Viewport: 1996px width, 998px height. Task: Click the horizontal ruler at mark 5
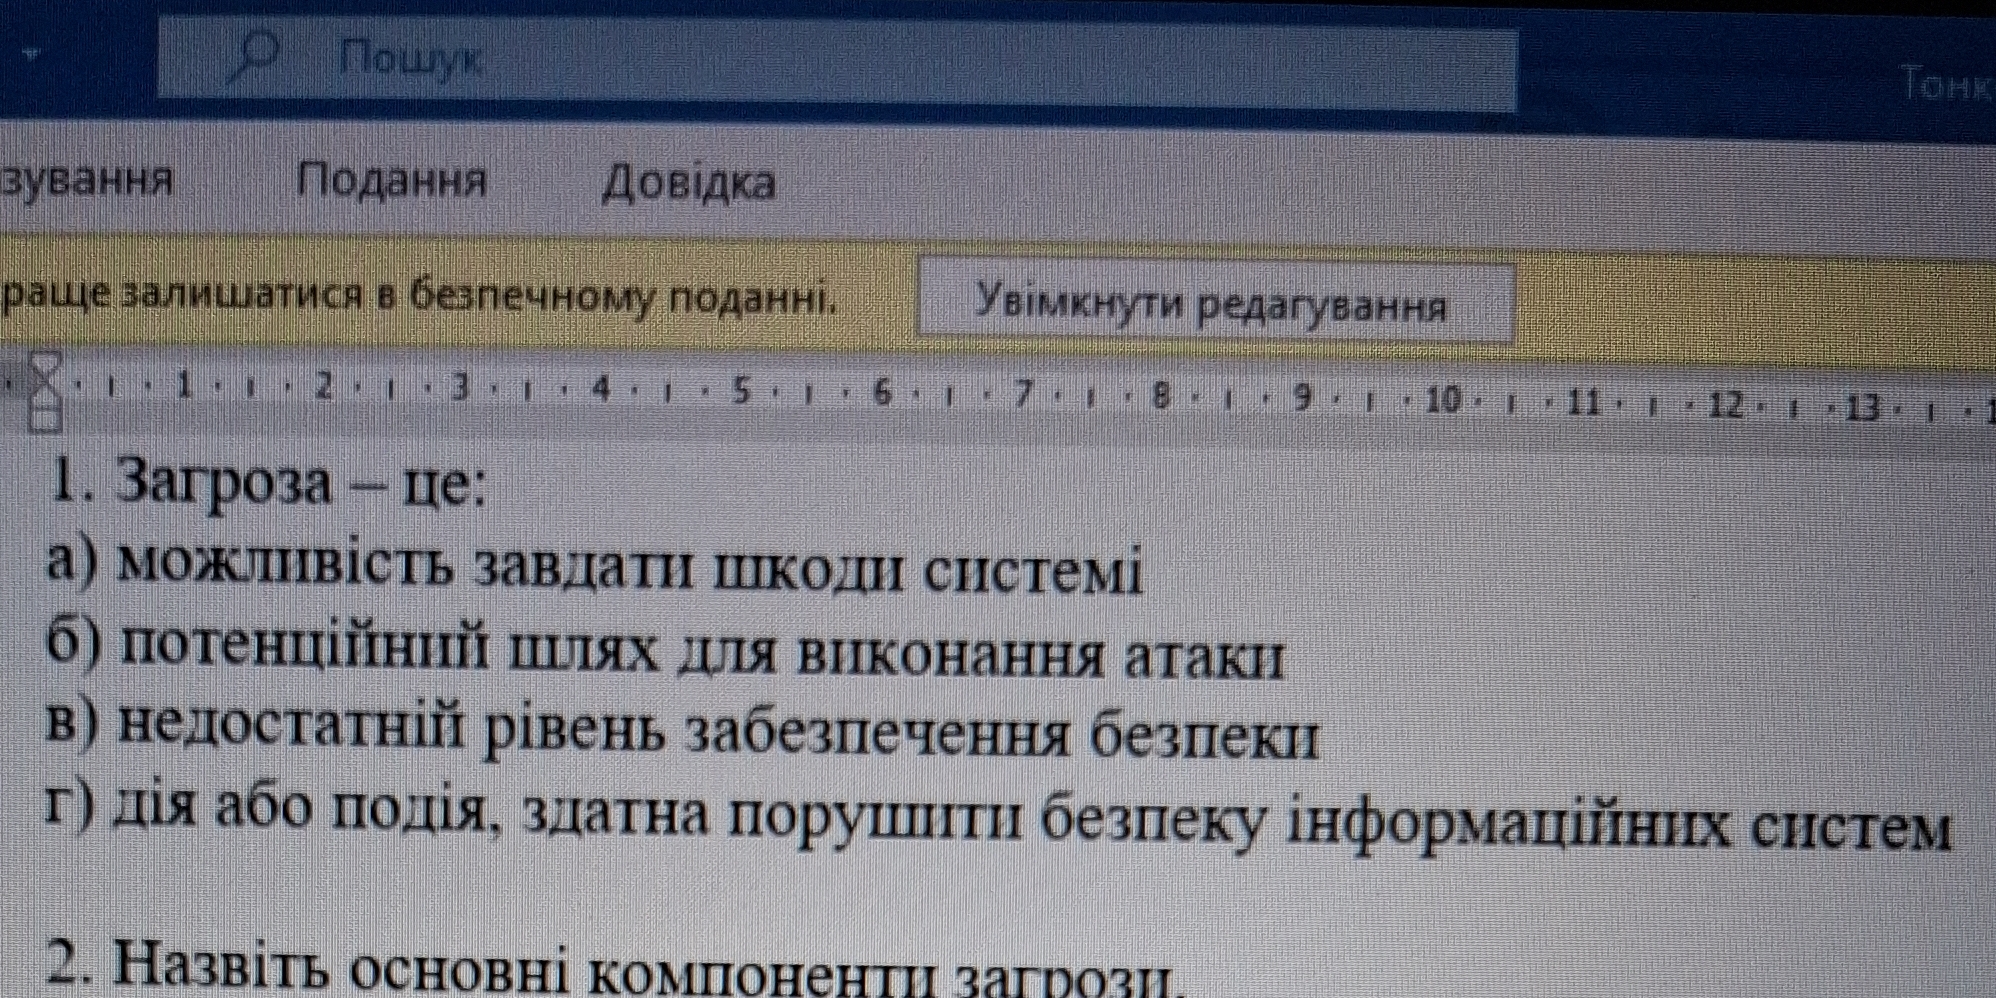(x=741, y=391)
